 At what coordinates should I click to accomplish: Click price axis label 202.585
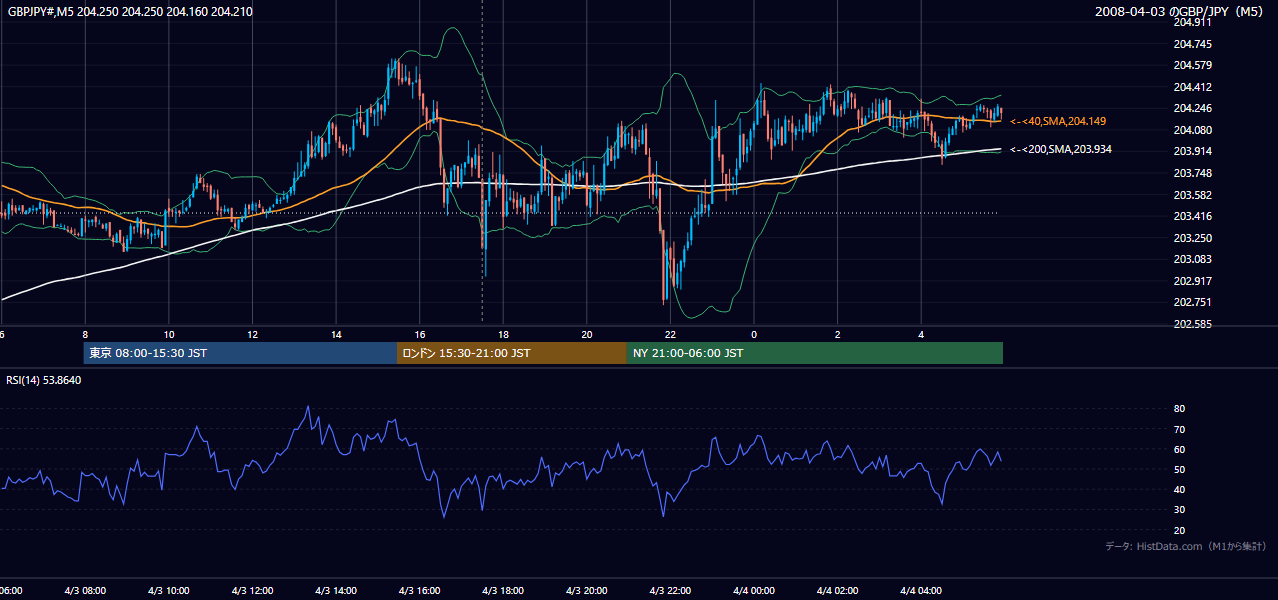click(1192, 324)
